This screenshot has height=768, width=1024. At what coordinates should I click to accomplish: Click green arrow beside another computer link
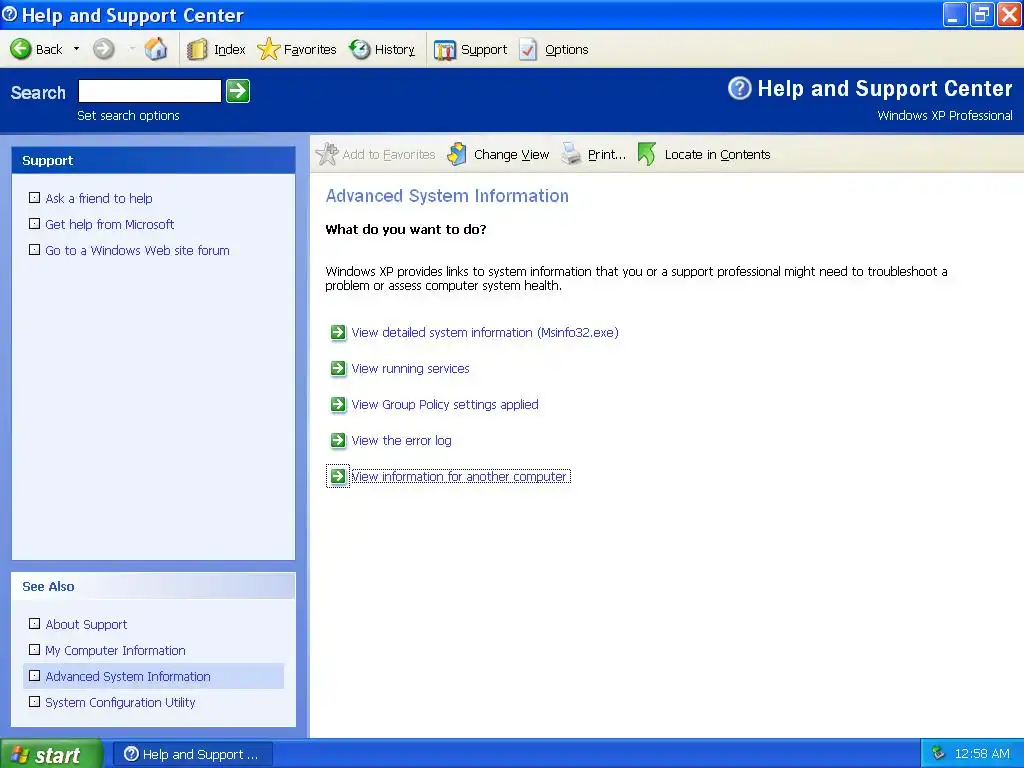[338, 476]
